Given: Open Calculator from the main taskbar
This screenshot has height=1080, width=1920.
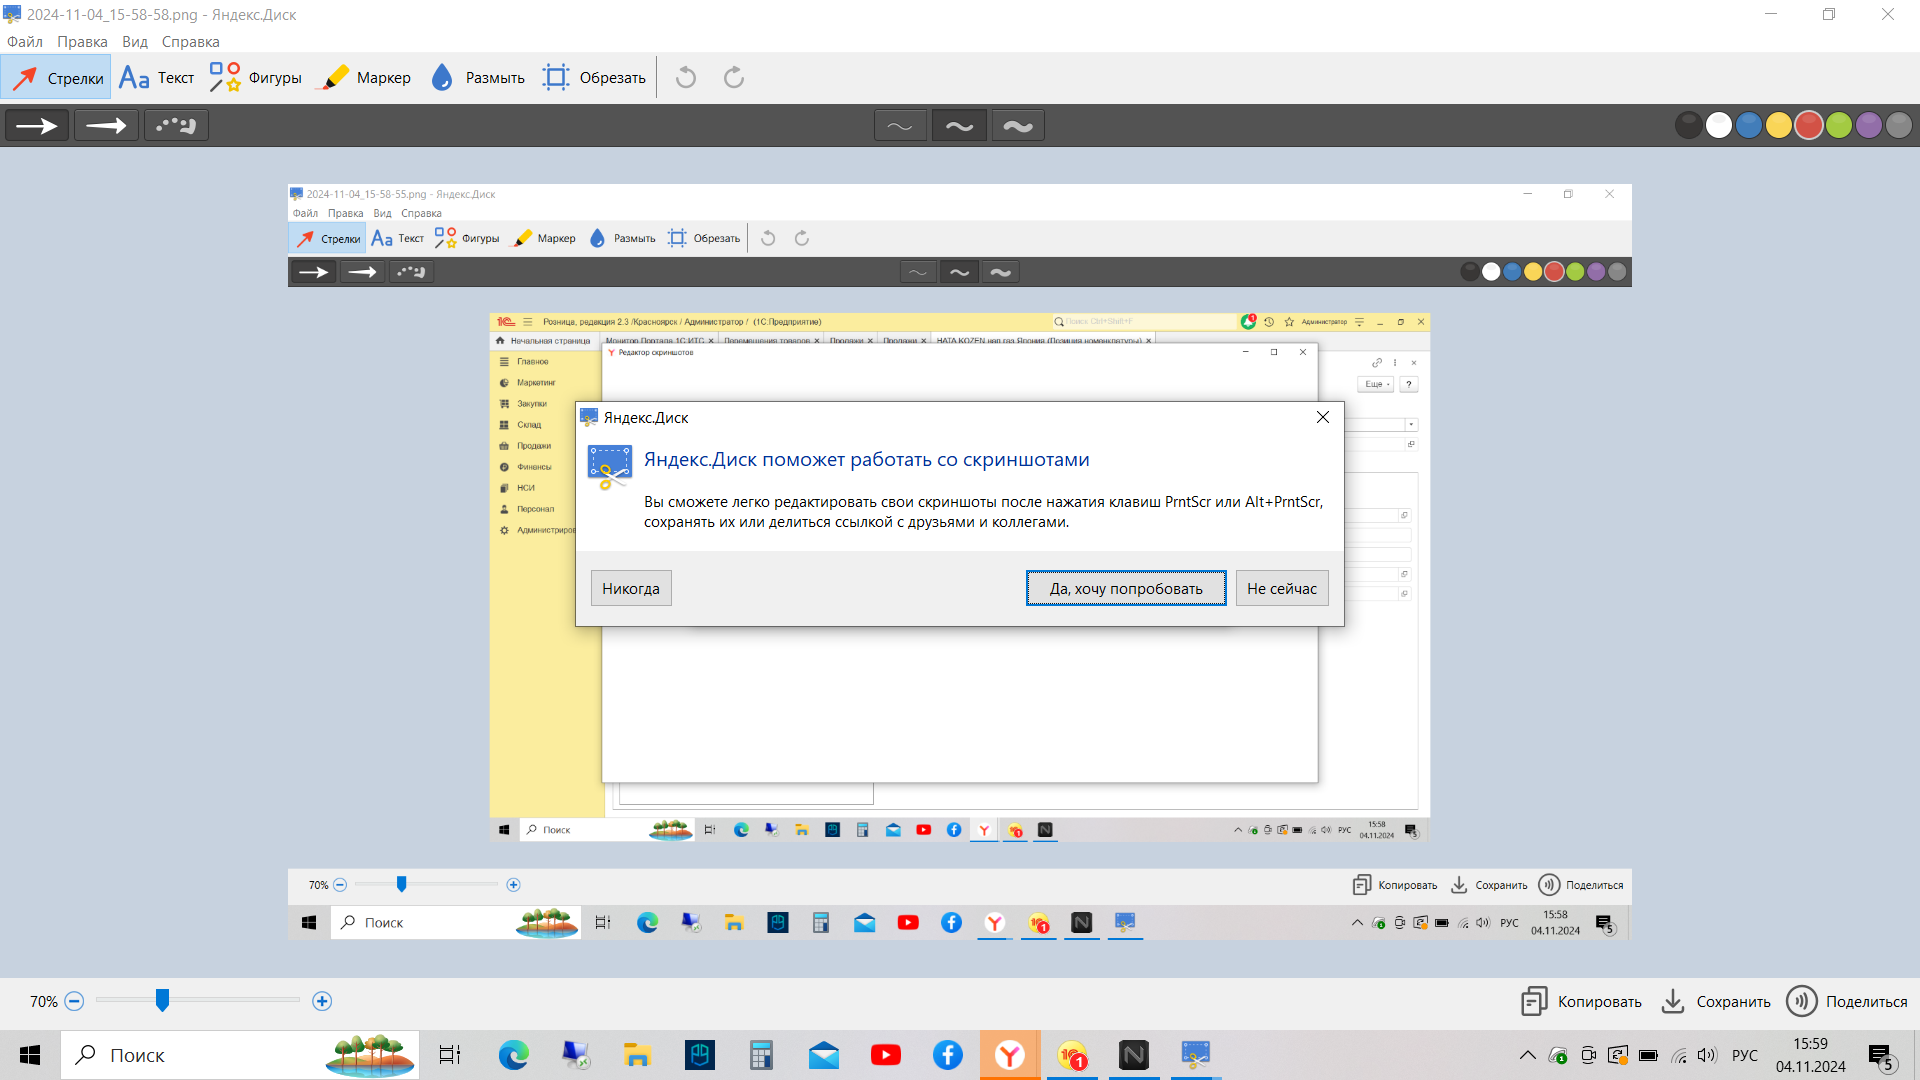Looking at the screenshot, I should (x=761, y=1055).
